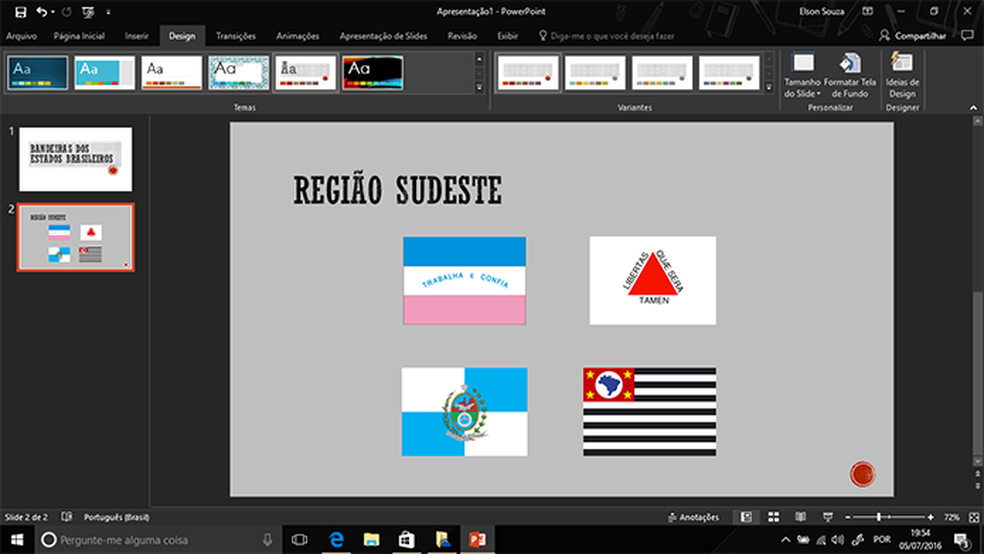Apply the black theme with colorful edges

click(373, 73)
